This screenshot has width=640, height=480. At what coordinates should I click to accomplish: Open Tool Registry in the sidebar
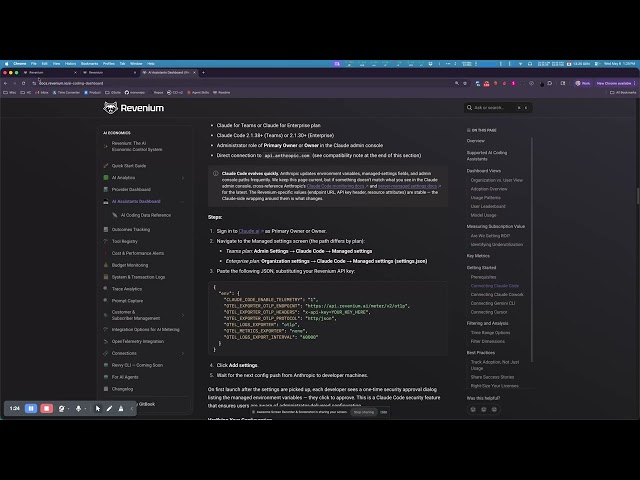[x=124, y=241]
